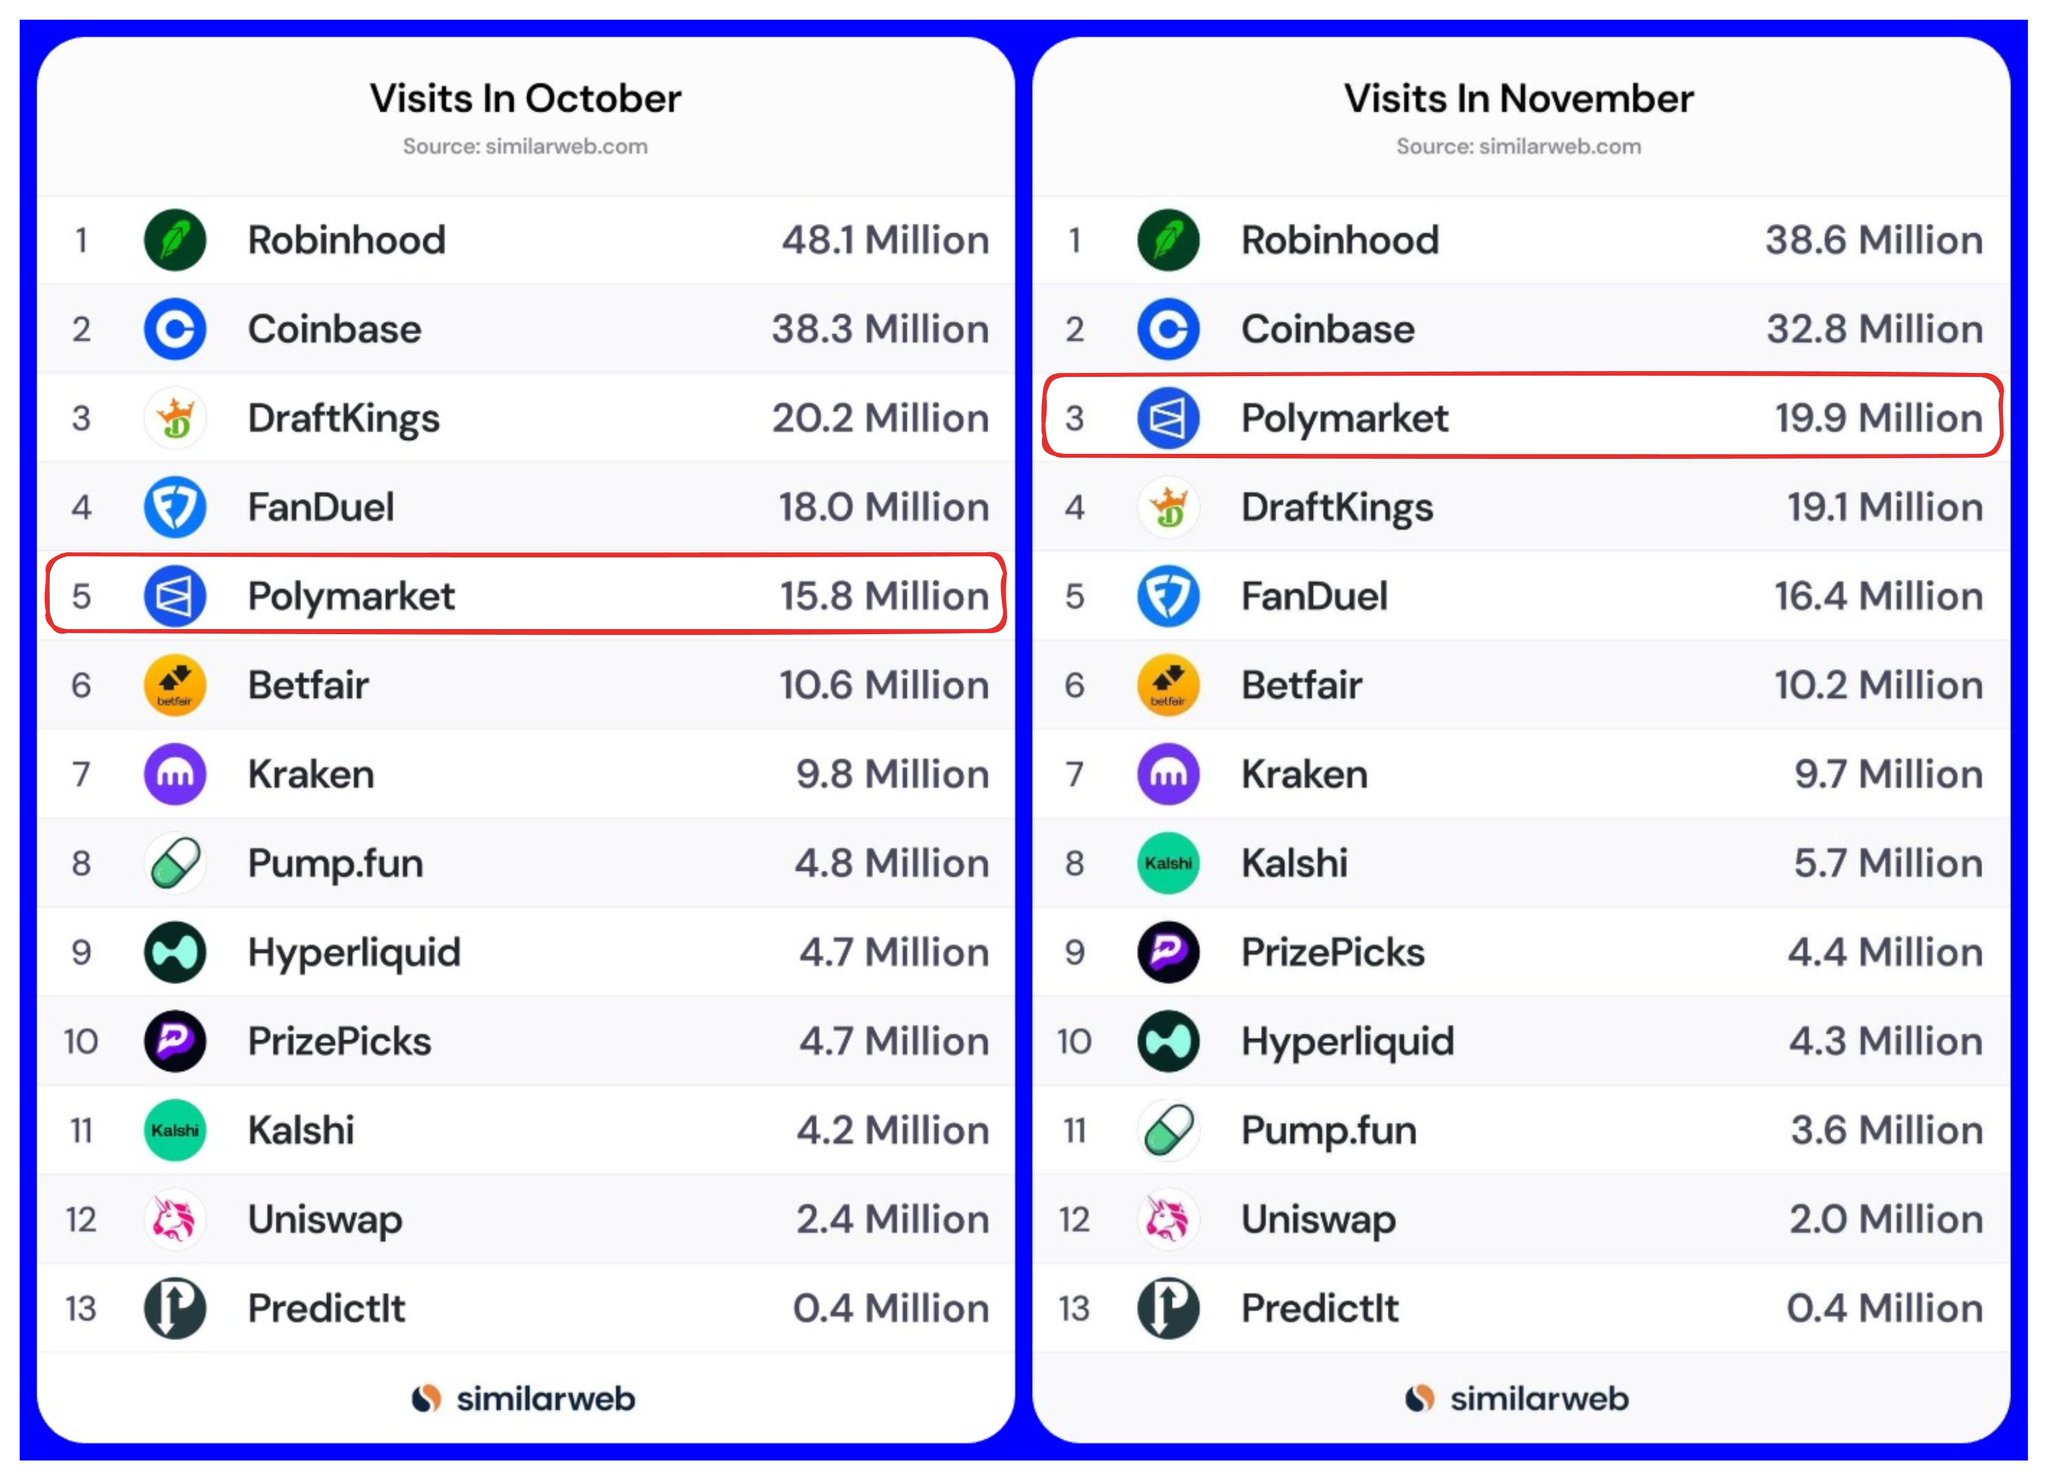
Task: Click the PrizePicks icon in October list
Action: [x=175, y=1041]
